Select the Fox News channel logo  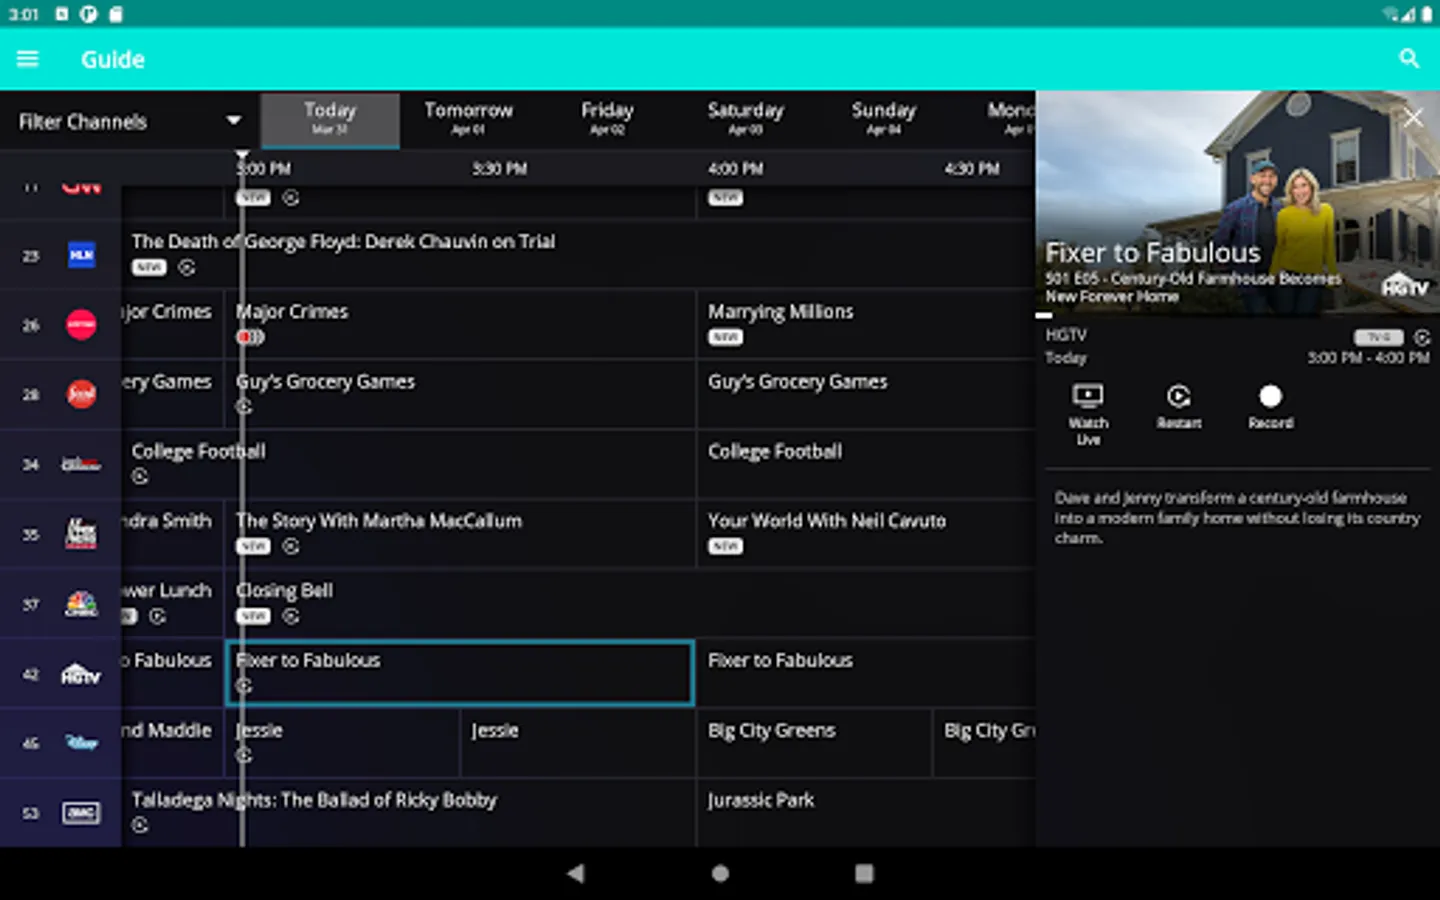[81, 534]
